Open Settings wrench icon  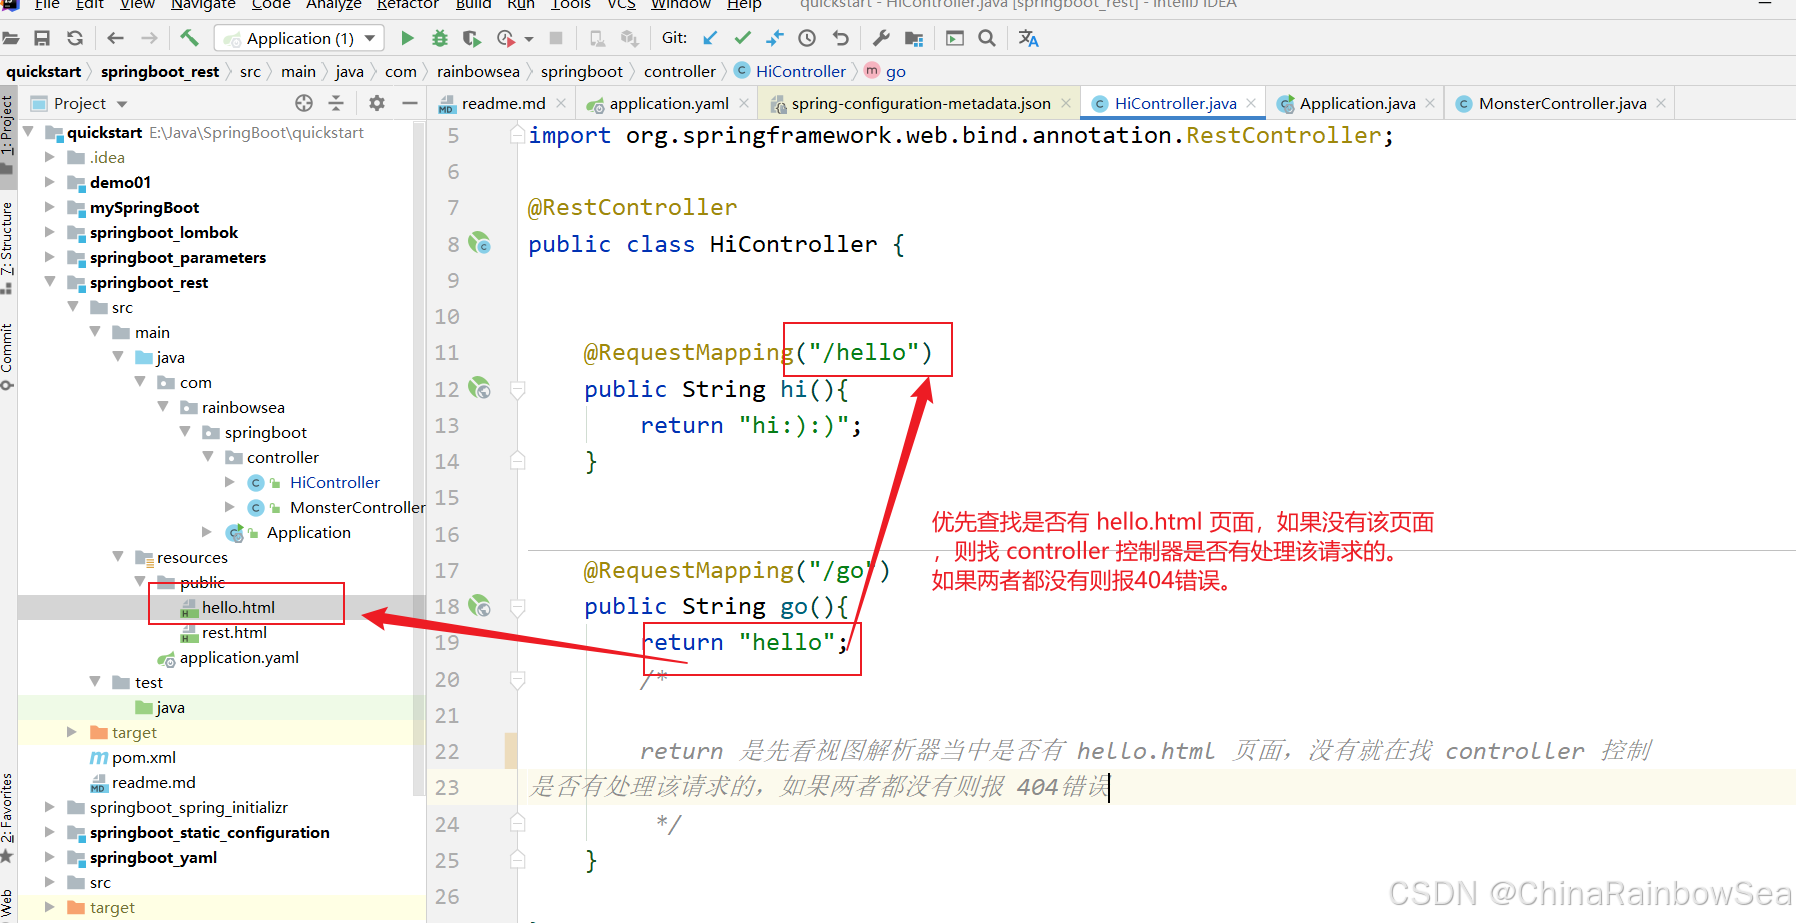pyautogui.click(x=881, y=38)
